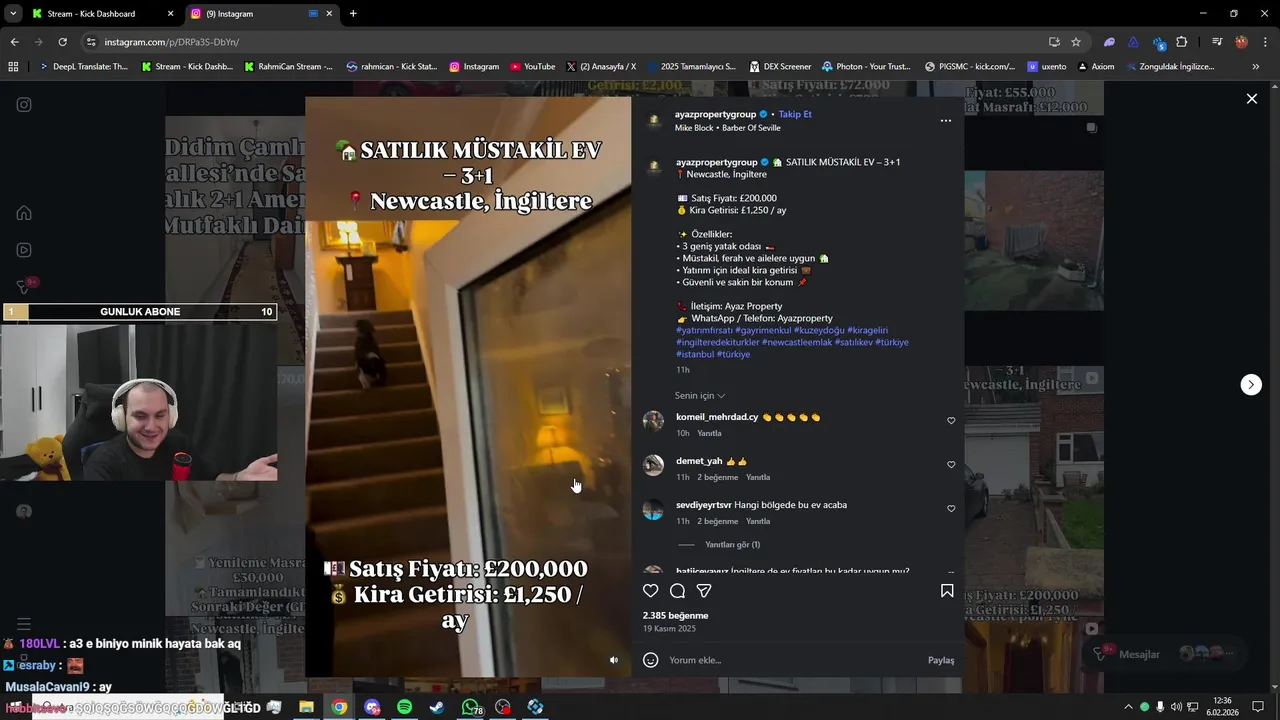Open the Chrome apps grid in the bookmarks bar
This screenshot has width=1280, height=720.
(13, 67)
